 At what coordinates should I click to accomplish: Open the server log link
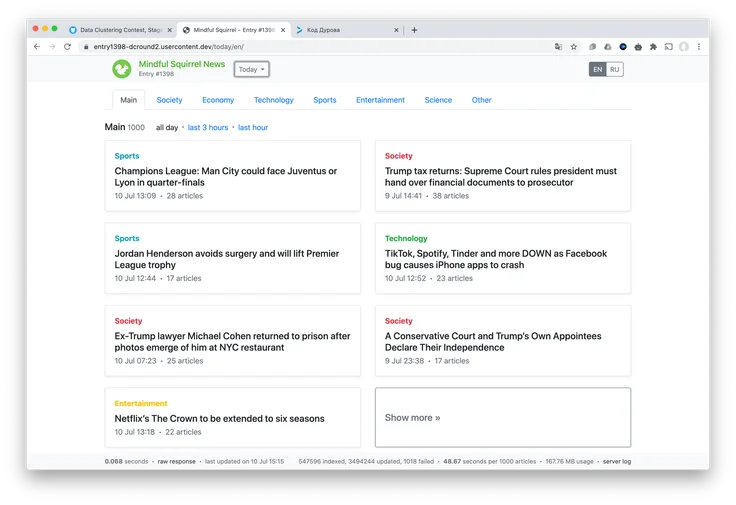pos(617,462)
